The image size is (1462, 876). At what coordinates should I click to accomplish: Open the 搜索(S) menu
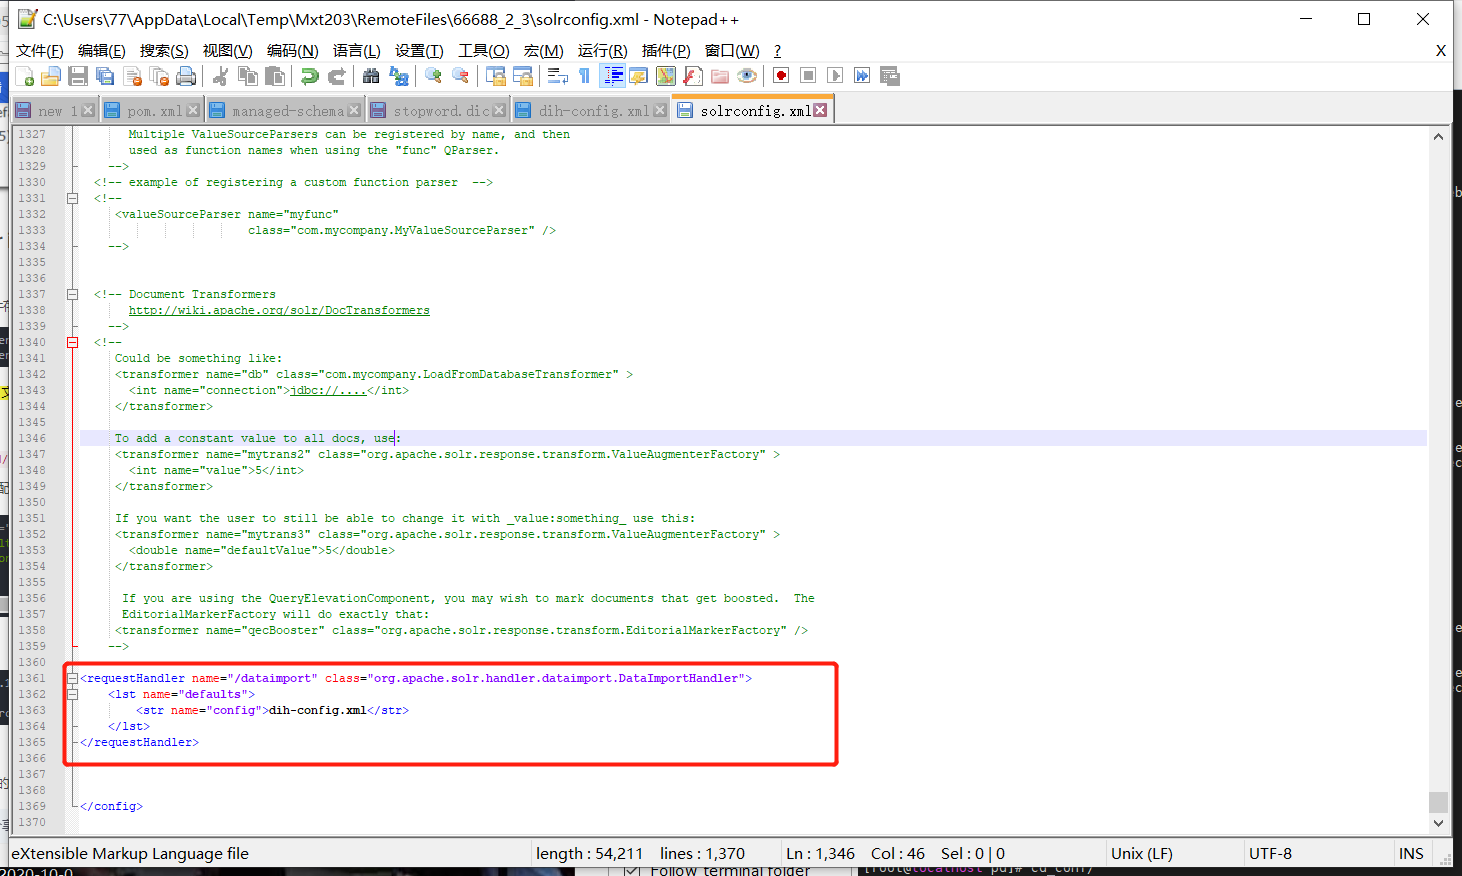164,51
